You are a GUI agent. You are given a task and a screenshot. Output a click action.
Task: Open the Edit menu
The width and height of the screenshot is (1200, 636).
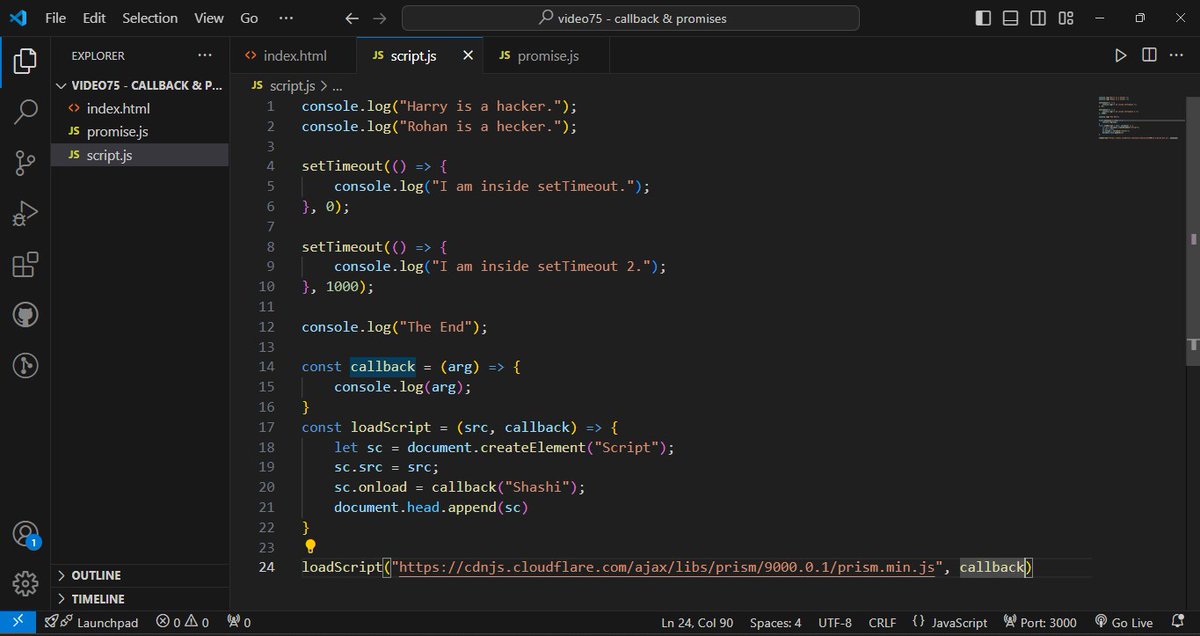tap(94, 18)
